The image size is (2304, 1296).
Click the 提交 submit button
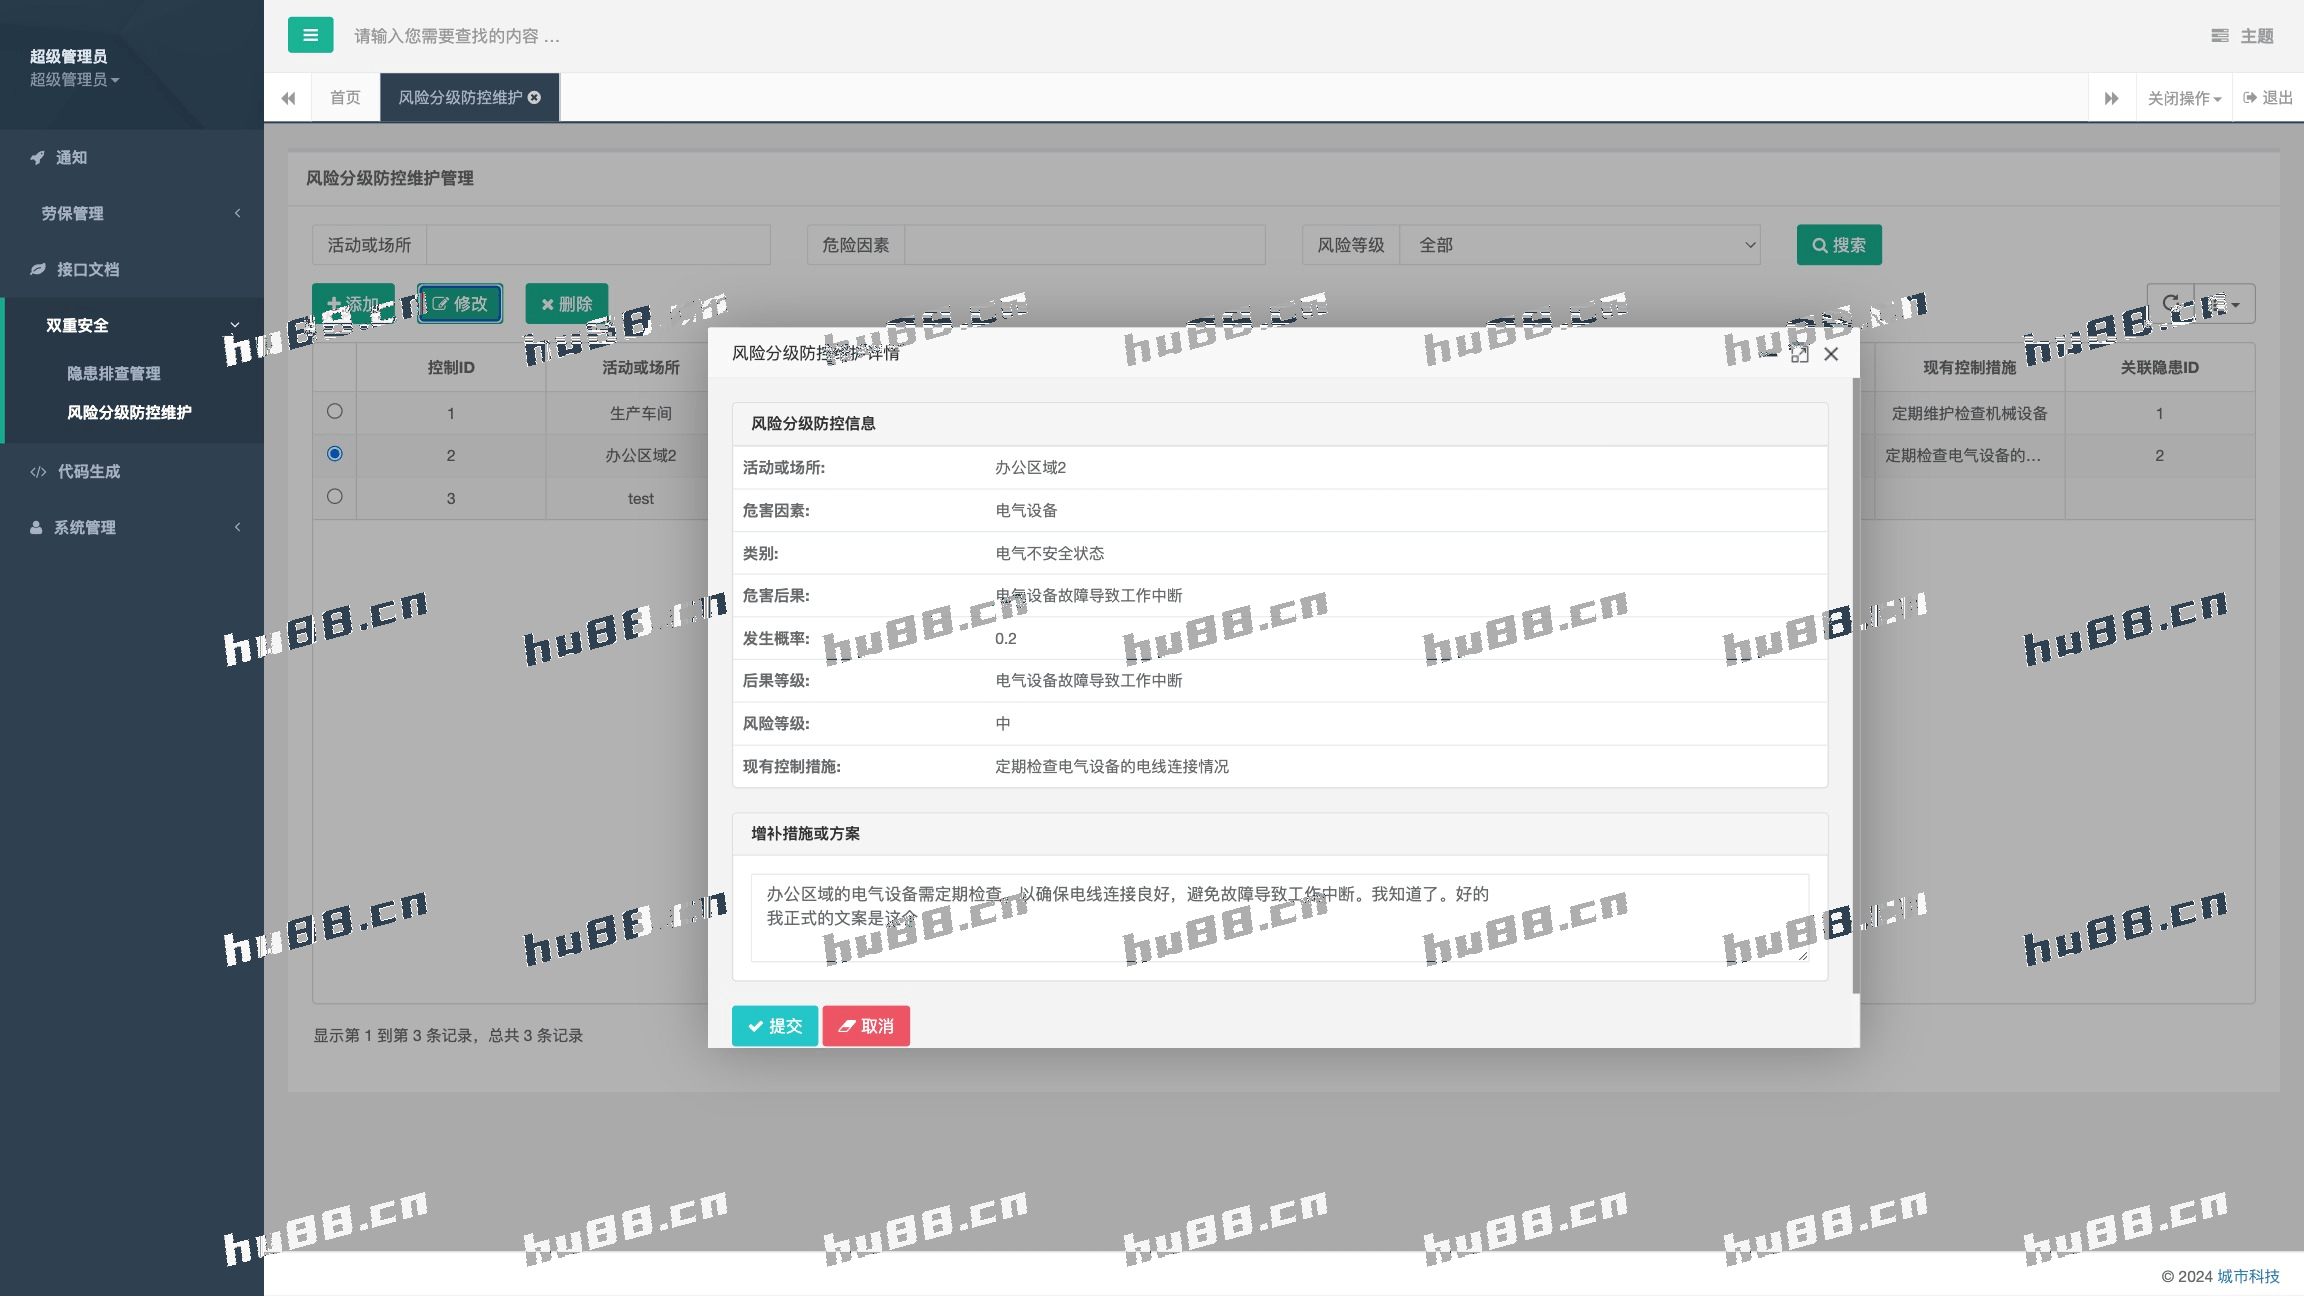click(x=775, y=1026)
